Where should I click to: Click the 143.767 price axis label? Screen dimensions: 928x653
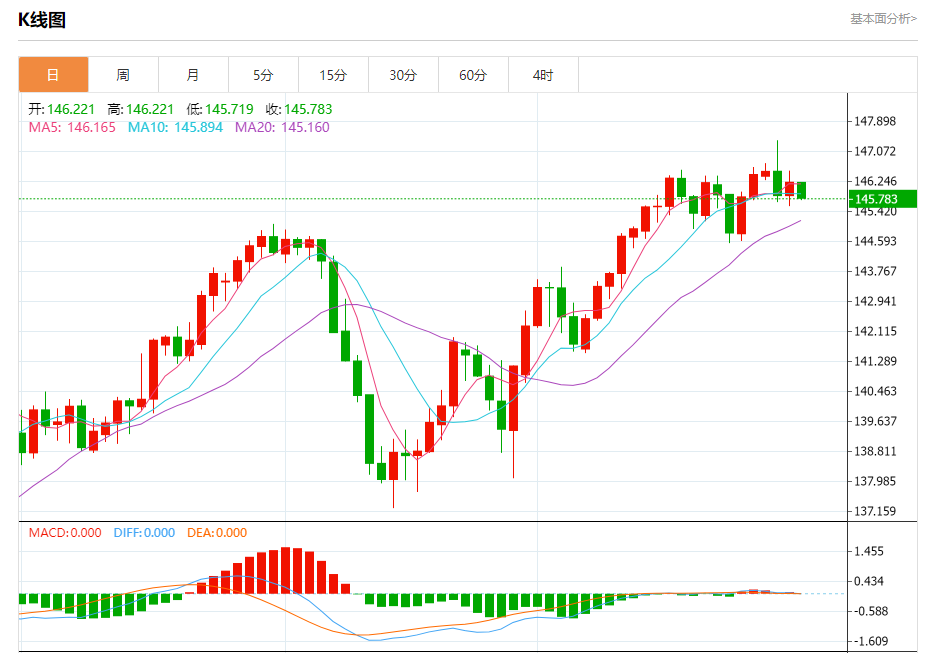point(875,271)
